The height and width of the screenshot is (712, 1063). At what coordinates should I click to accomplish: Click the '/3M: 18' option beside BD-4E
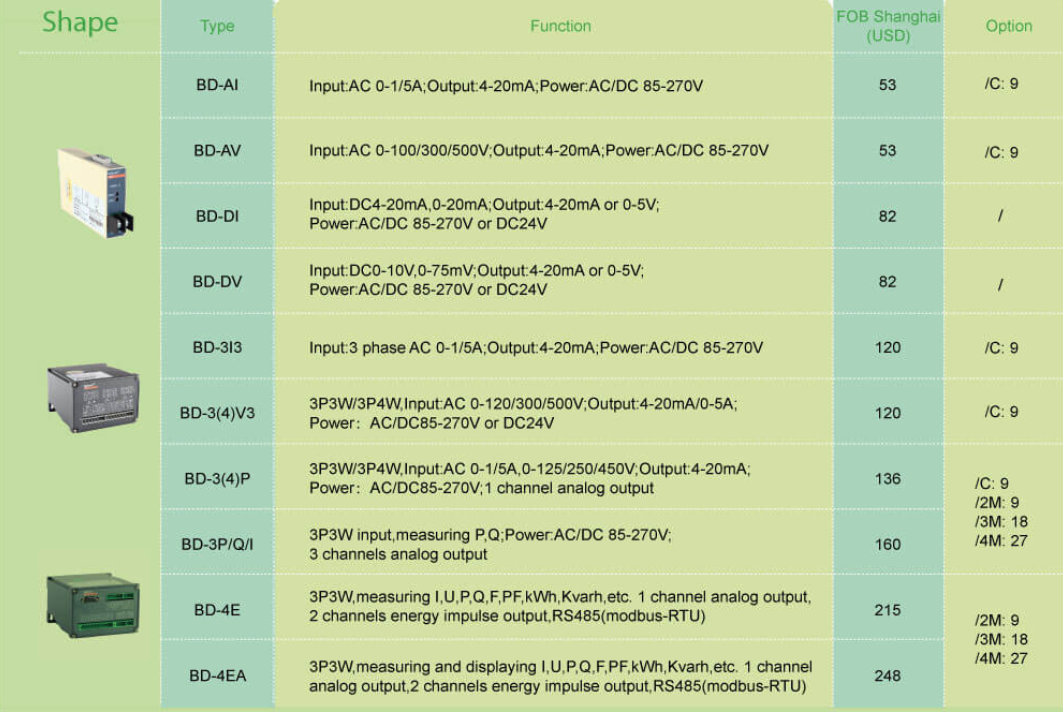1001,639
